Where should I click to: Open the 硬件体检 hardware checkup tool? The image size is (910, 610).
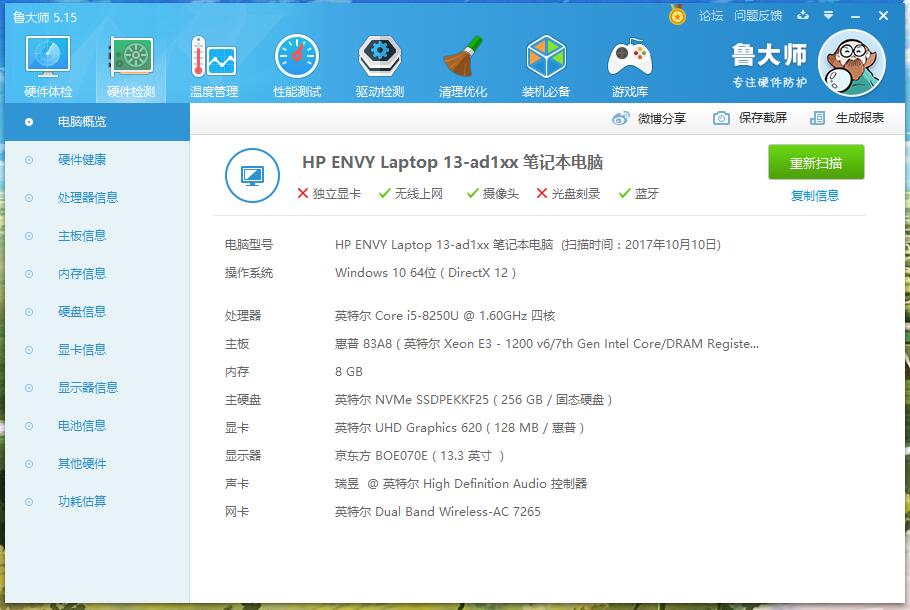pyautogui.click(x=46, y=63)
